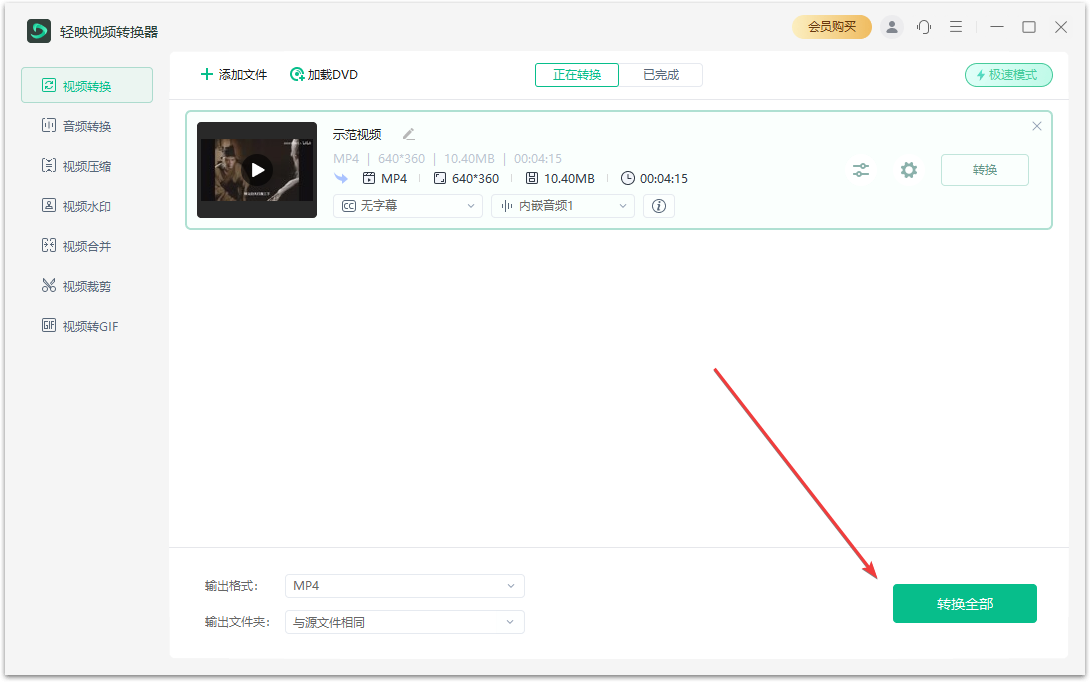
Task: Click the gear settings icon on the video row
Action: (908, 170)
